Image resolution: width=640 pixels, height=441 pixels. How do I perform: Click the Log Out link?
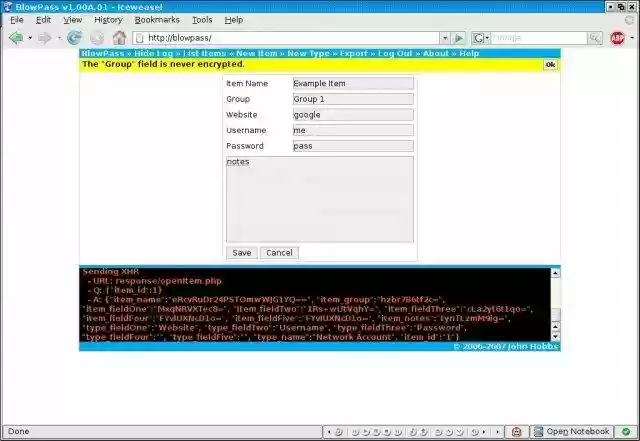(395, 53)
